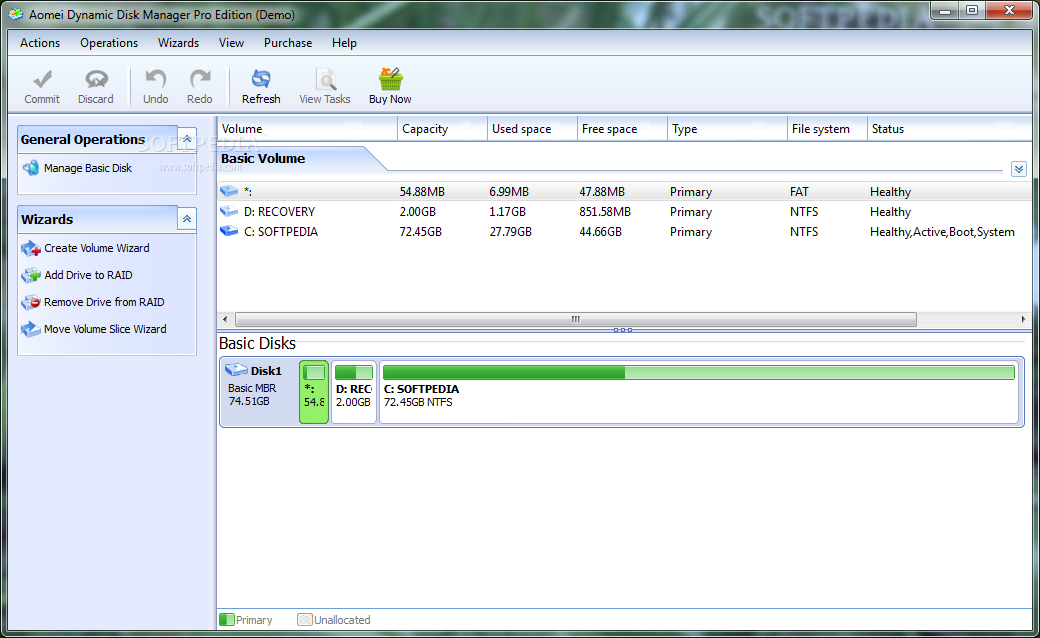
Task: Click the Manage Basic Disk link
Action: click(x=88, y=168)
